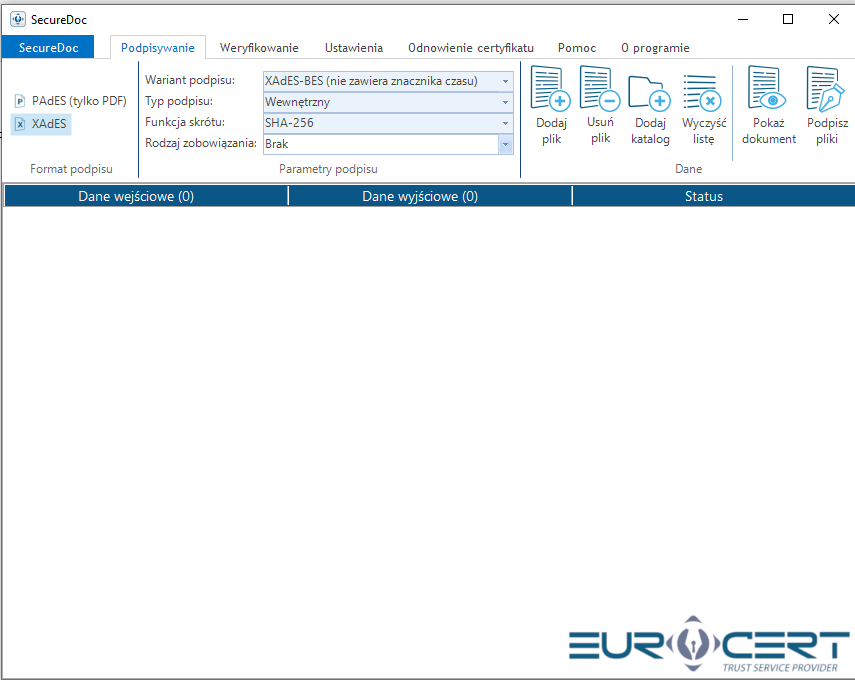Open the Ustawienia tab
The width and height of the screenshot is (855, 680).
tap(353, 48)
